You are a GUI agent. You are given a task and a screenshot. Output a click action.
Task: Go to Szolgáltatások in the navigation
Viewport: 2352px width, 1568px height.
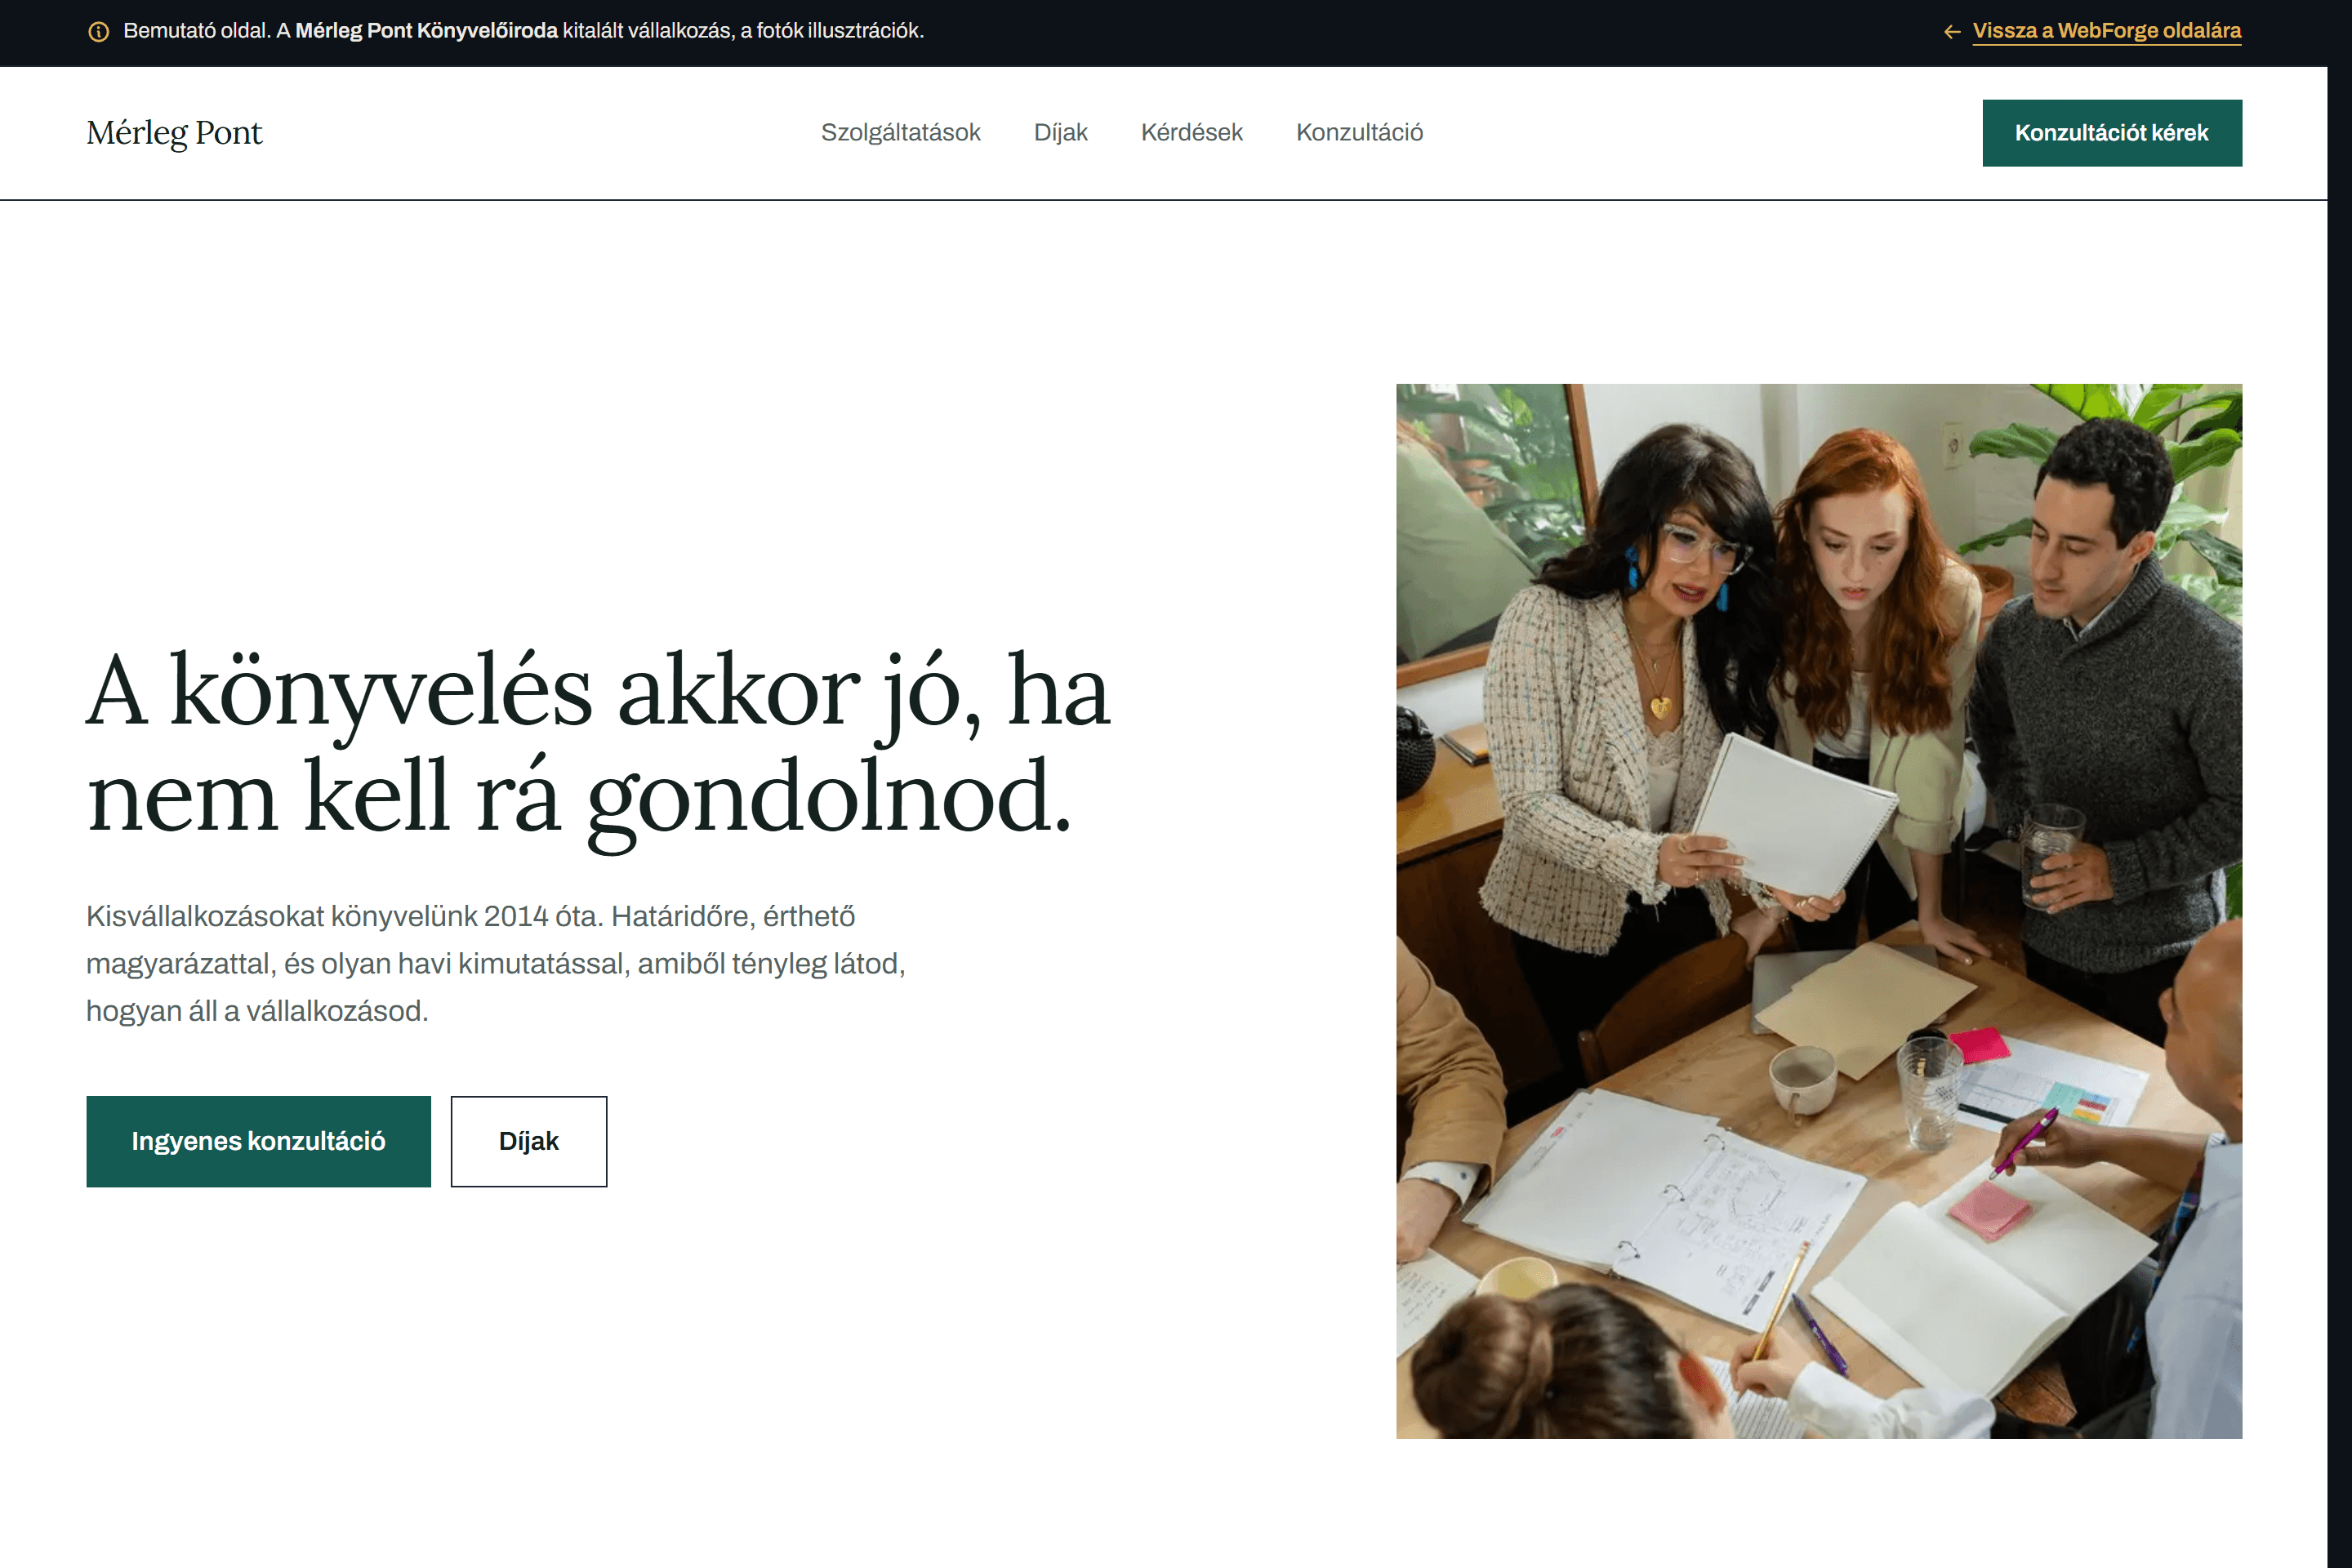[900, 132]
